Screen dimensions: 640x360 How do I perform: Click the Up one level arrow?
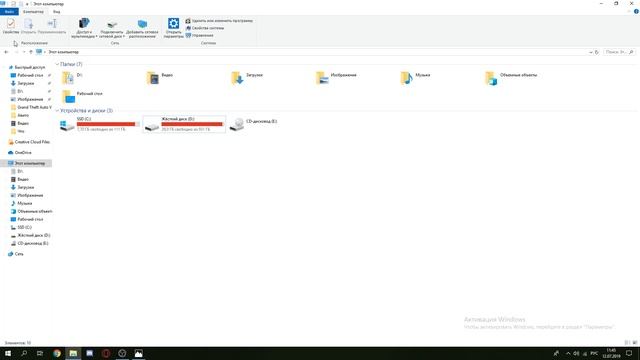[x=31, y=52]
